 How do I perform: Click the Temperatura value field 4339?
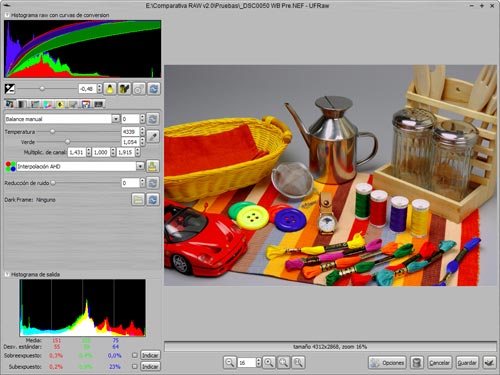pos(131,132)
